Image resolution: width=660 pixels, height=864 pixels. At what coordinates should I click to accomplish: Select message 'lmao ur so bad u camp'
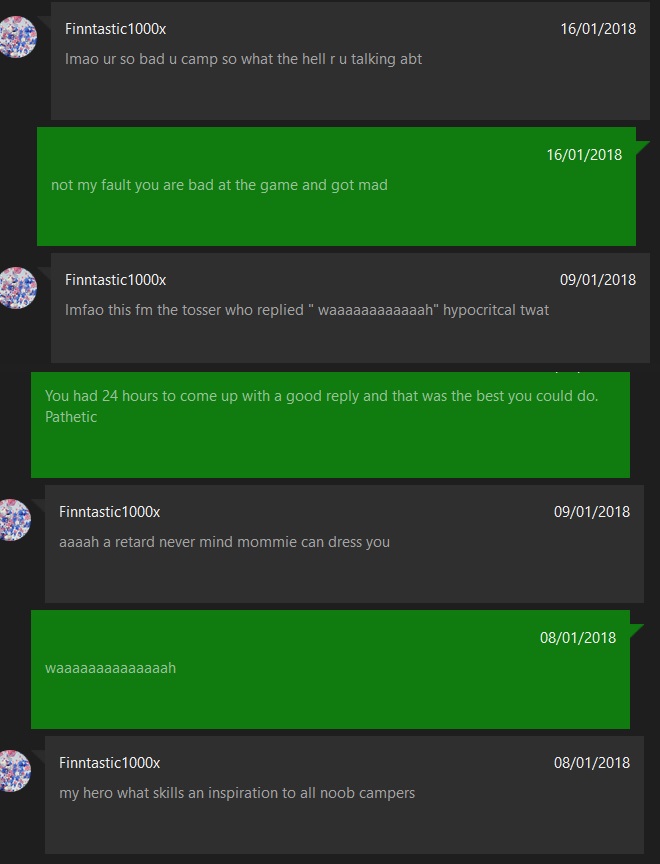click(243, 59)
